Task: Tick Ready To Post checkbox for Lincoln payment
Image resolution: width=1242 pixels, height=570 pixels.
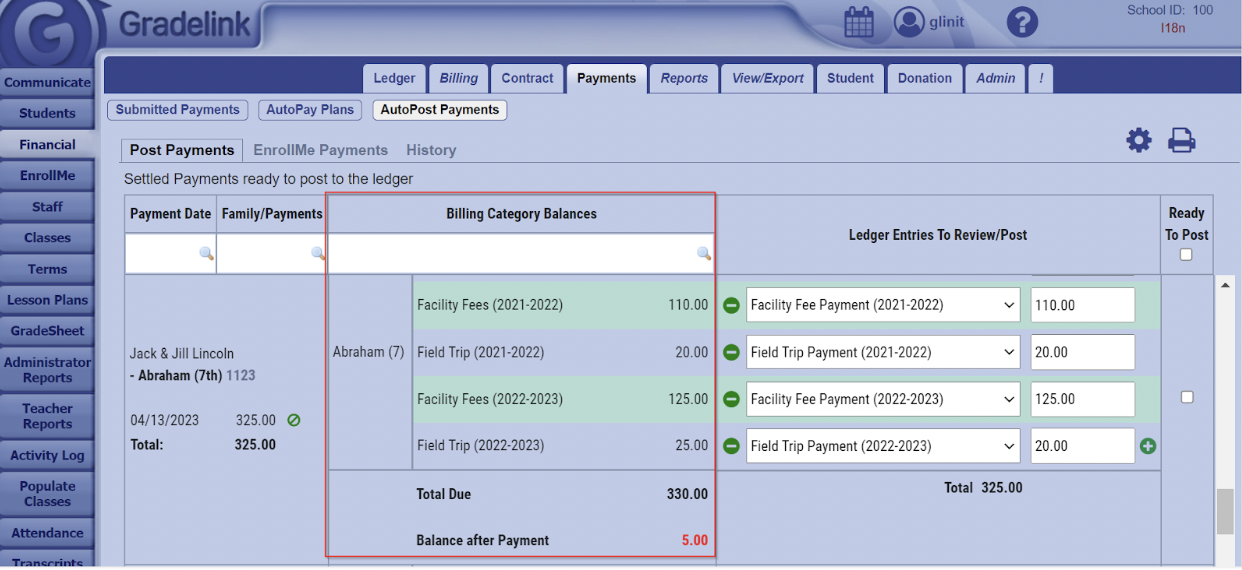Action: click(x=1187, y=397)
